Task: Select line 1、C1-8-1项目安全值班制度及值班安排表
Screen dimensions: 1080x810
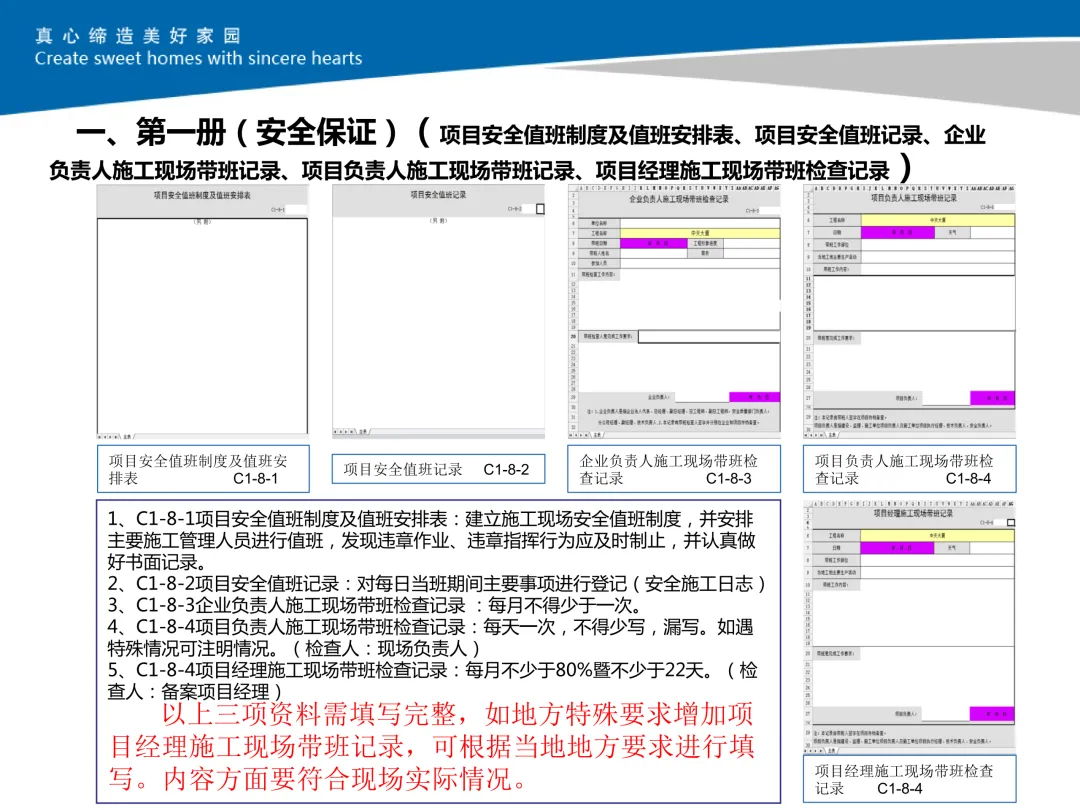Action: pos(431,540)
